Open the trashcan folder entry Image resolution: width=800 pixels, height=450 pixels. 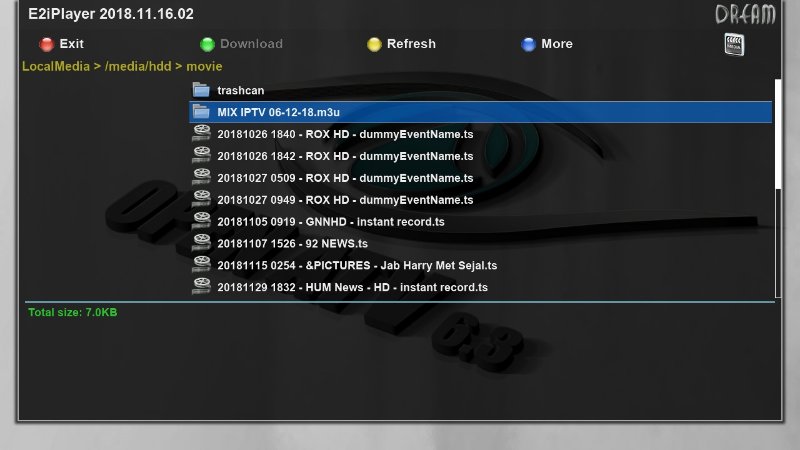(481, 90)
